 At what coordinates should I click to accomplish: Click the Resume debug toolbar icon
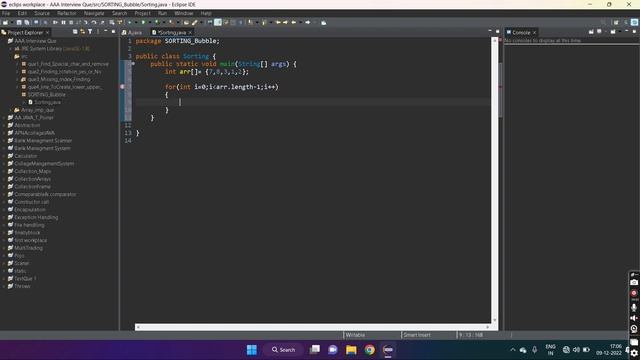pos(55,22)
